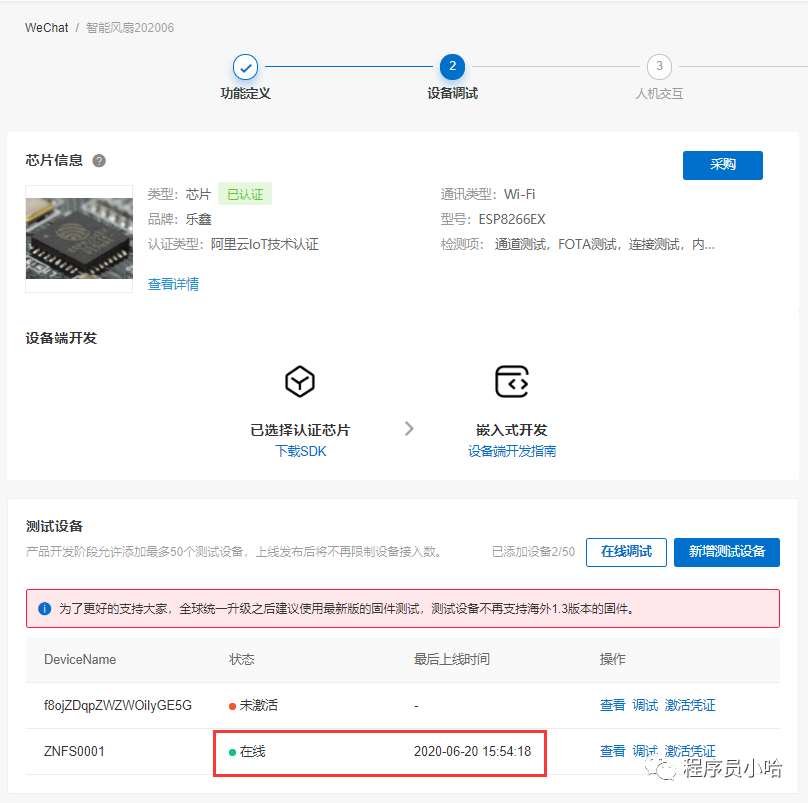
Task: Click the embedded development code icon
Action: [511, 381]
